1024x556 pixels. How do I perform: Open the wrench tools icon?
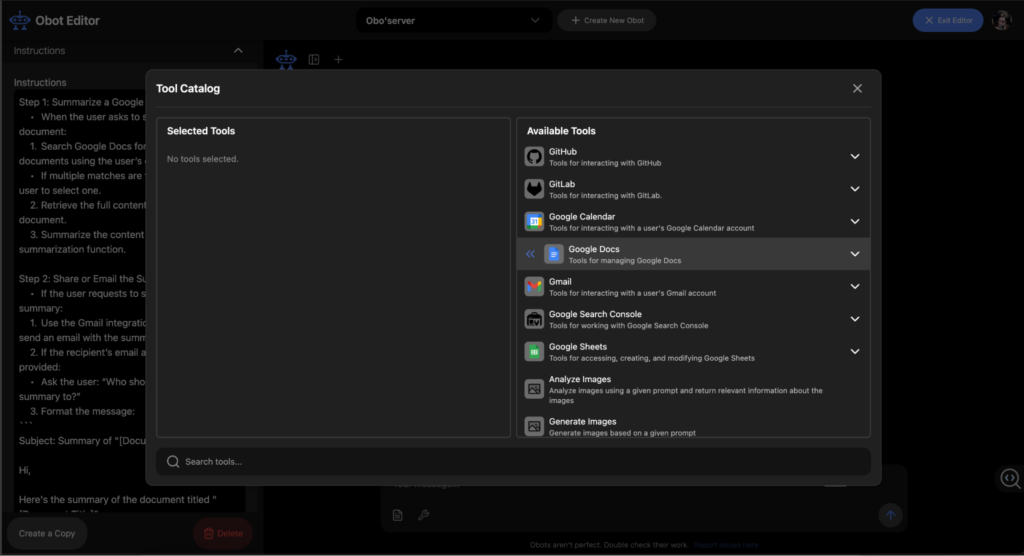click(423, 515)
